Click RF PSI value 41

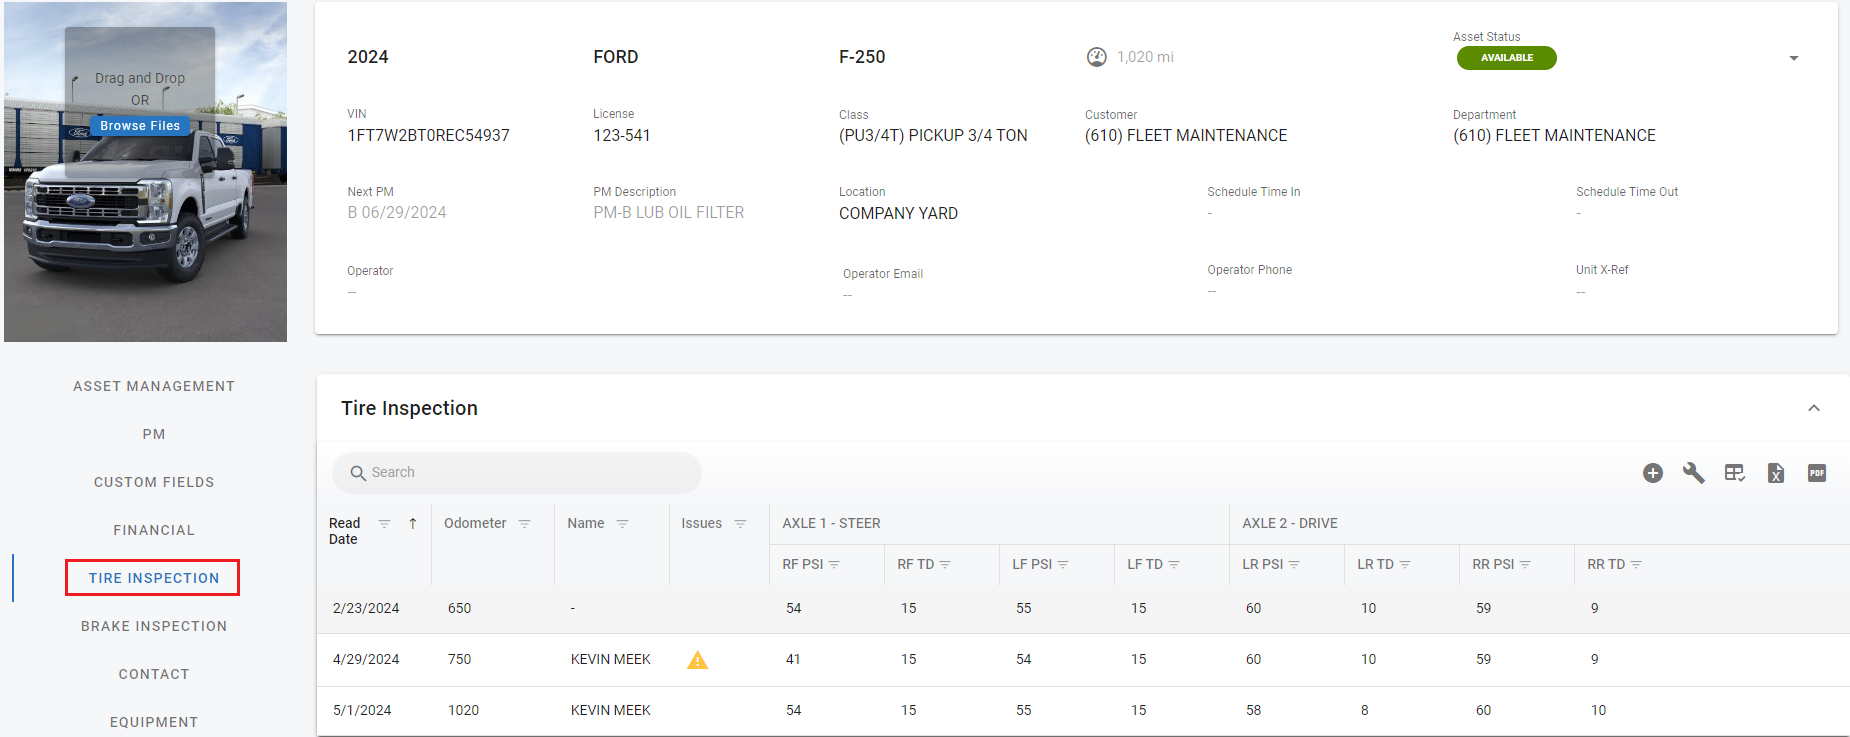[x=793, y=659]
